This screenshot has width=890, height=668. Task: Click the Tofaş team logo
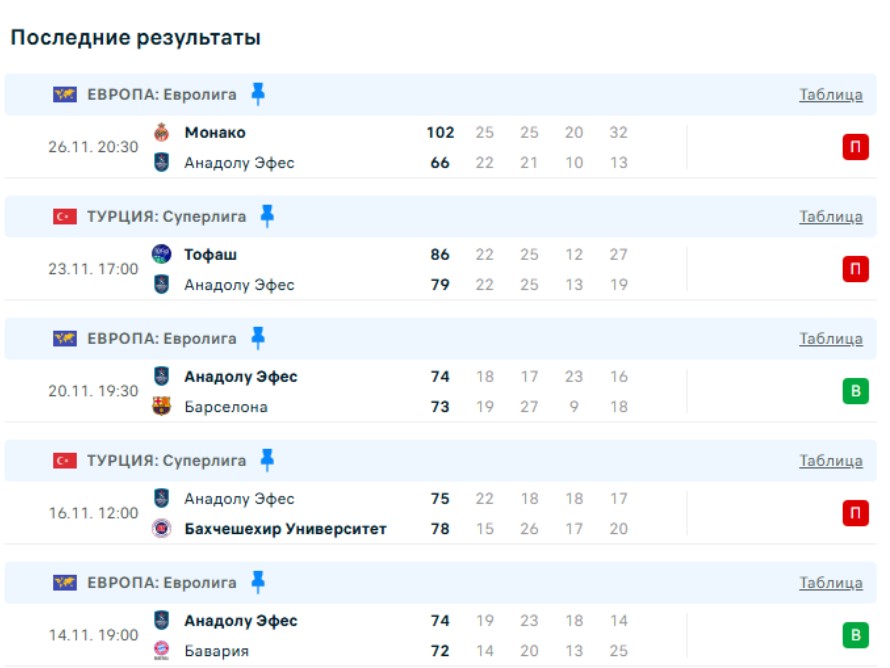pos(161,254)
